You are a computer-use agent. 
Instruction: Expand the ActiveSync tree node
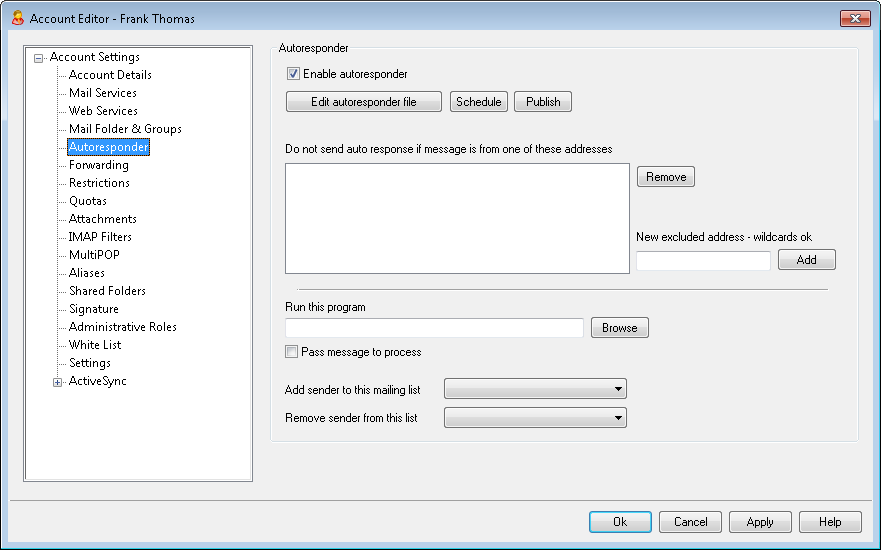click(57, 382)
